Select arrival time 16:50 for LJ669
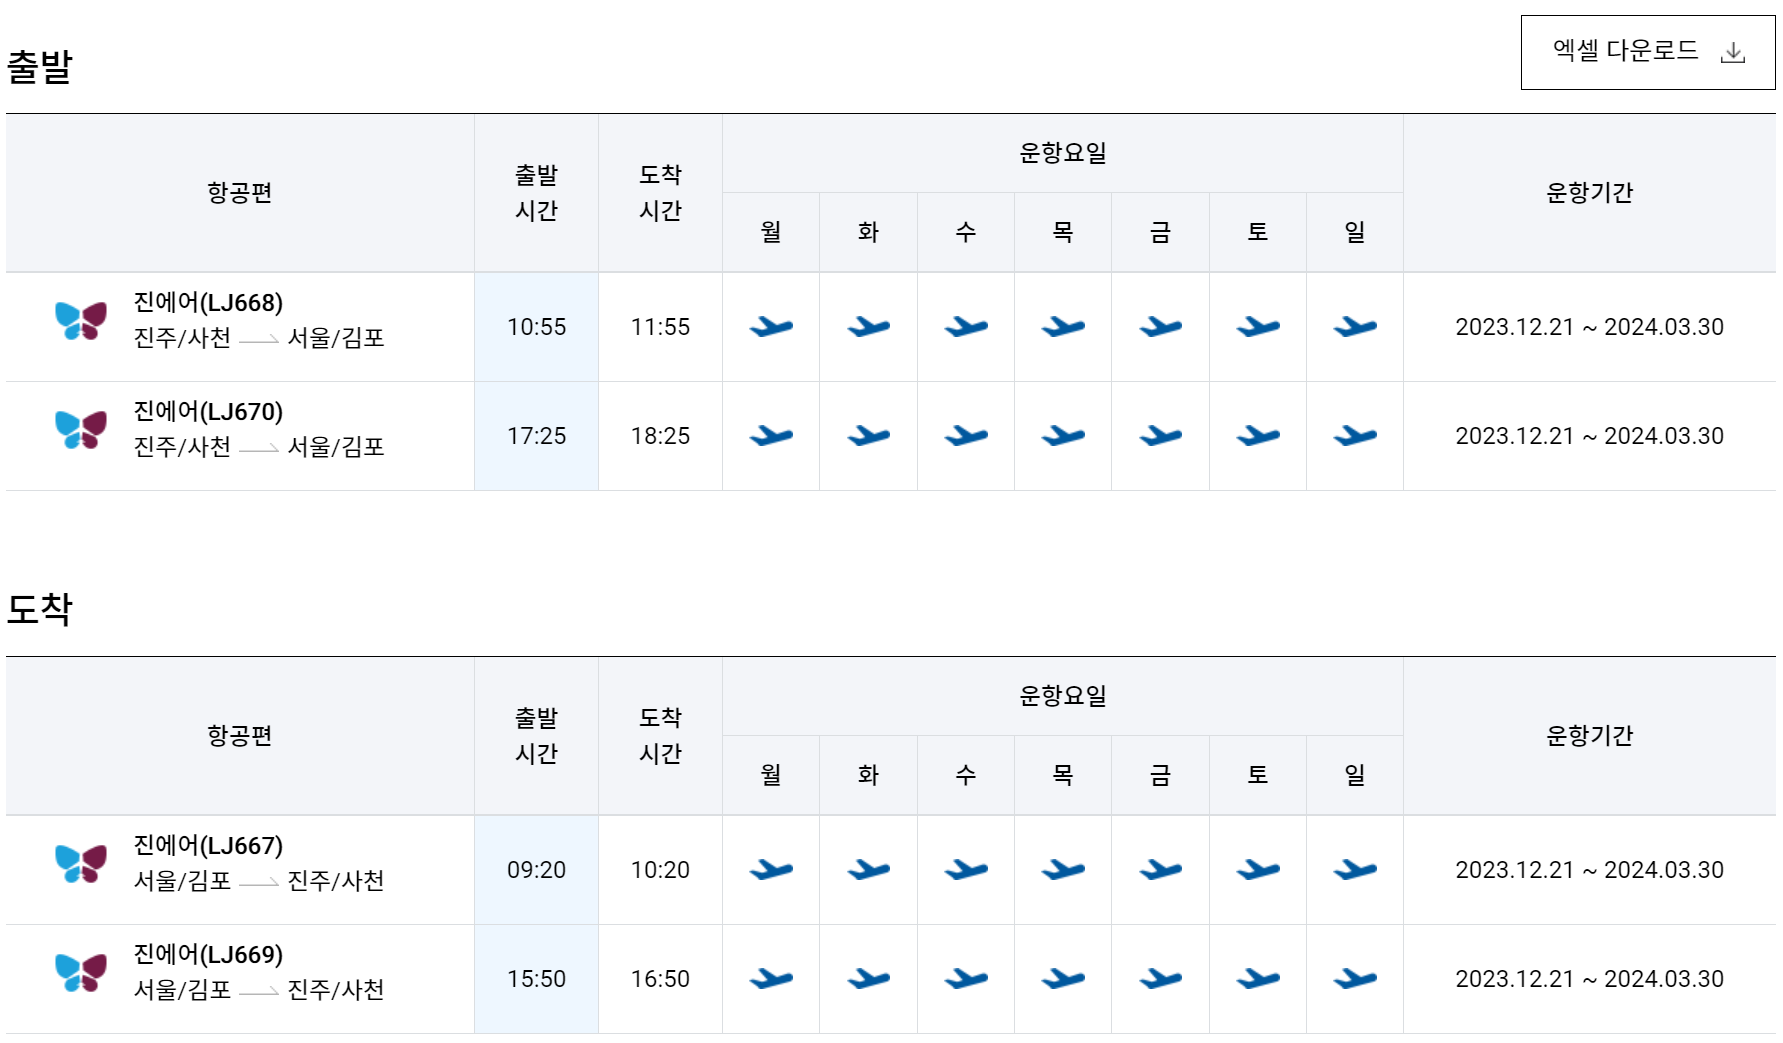 (660, 979)
